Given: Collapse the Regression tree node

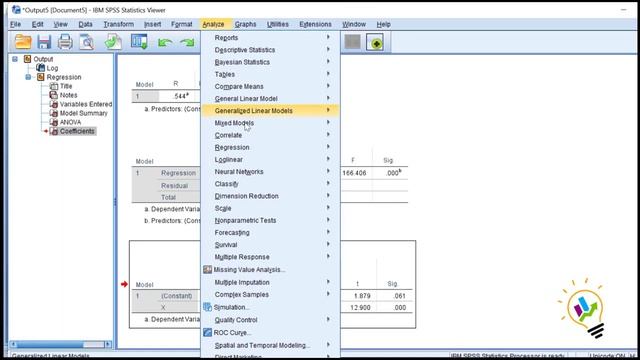Looking at the screenshot, I should [28, 77].
